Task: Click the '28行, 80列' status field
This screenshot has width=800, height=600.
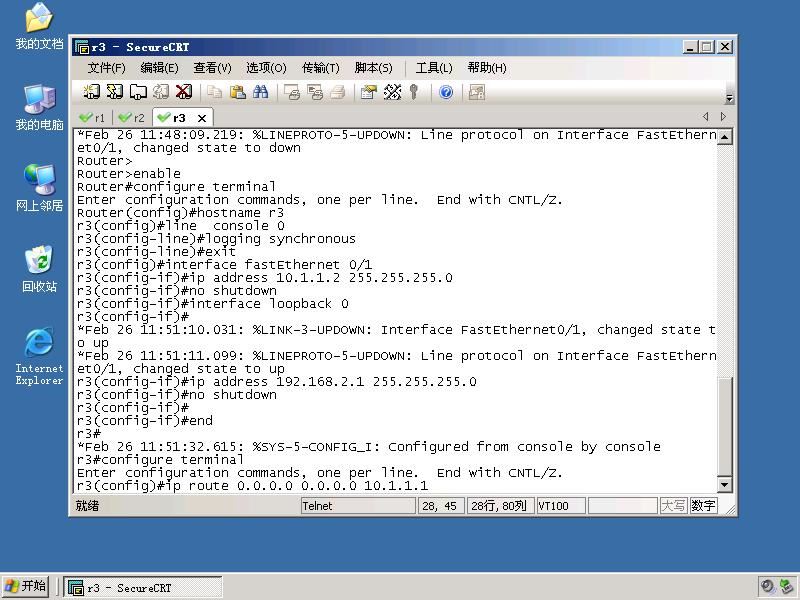Action: click(501, 506)
